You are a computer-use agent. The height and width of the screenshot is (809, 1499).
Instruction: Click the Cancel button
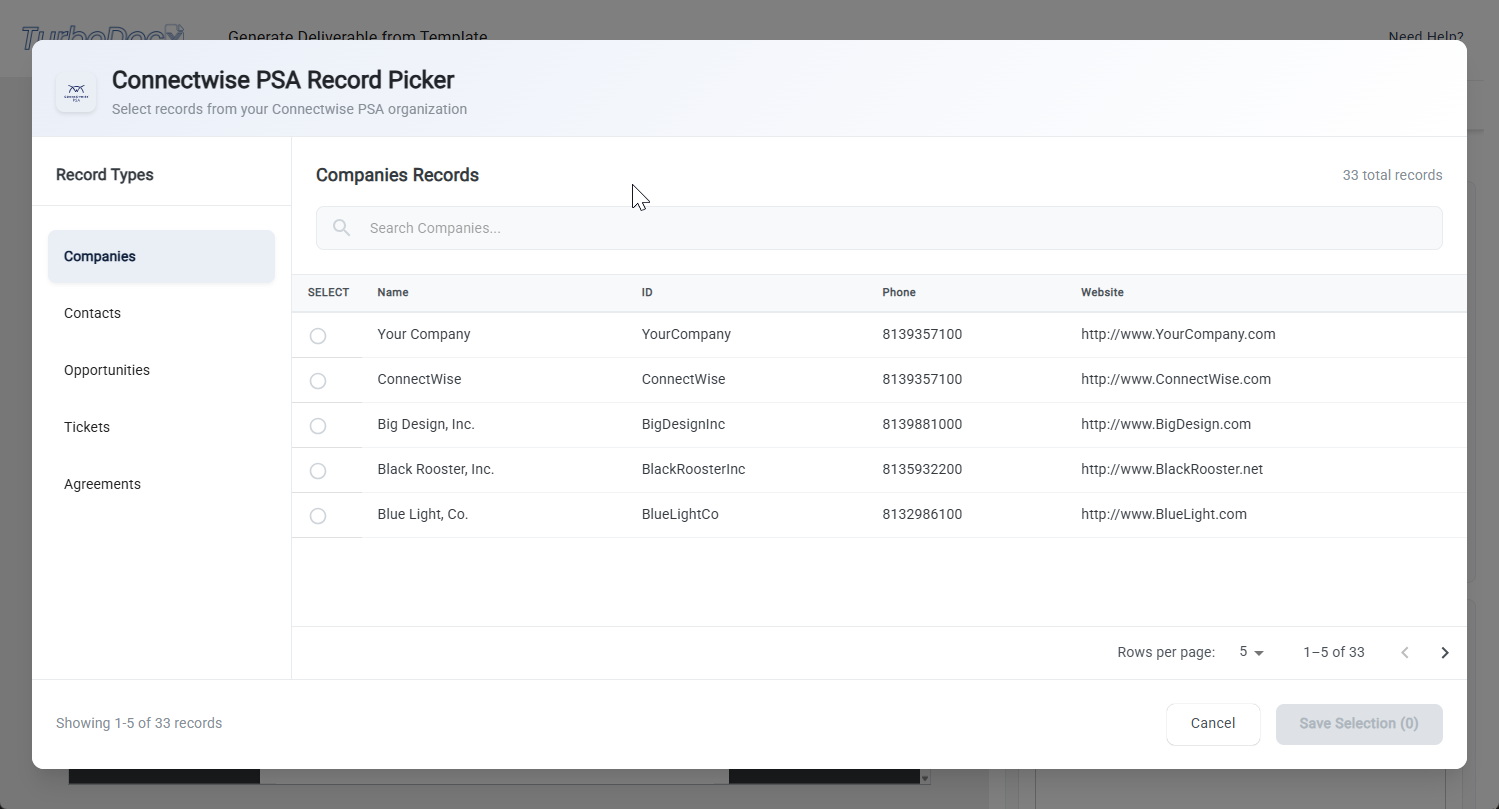[x=1213, y=724]
